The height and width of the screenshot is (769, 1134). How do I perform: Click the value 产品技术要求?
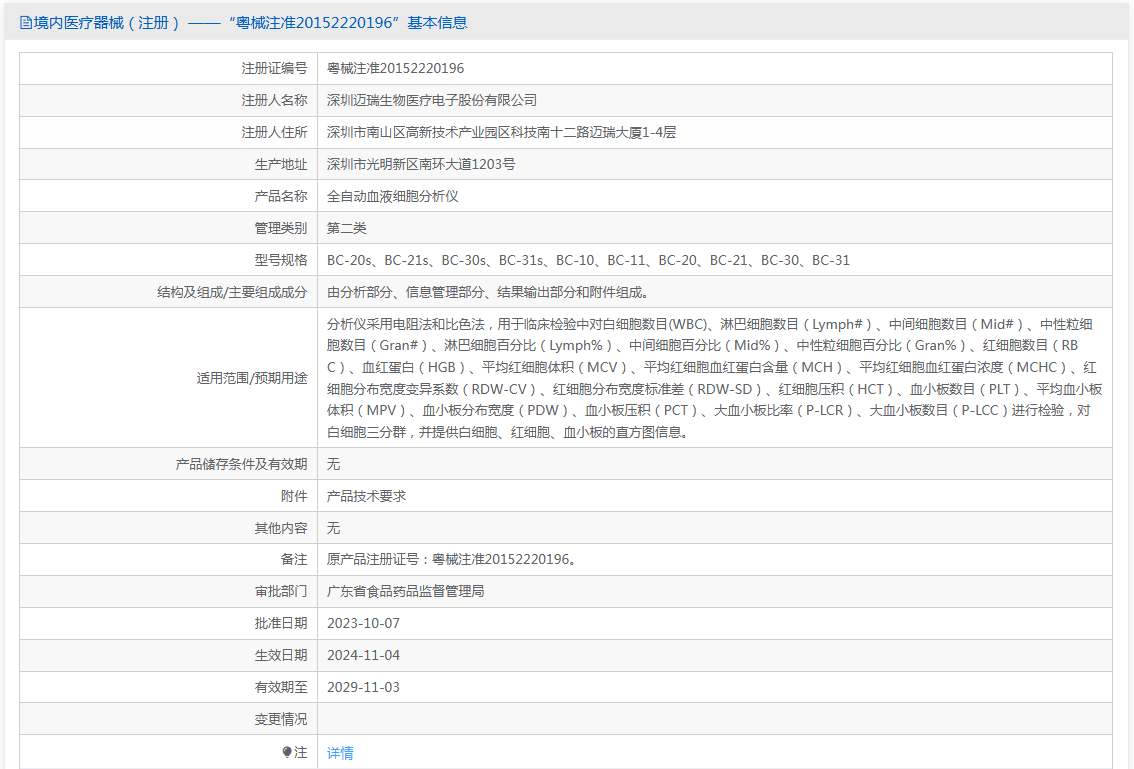coord(366,496)
